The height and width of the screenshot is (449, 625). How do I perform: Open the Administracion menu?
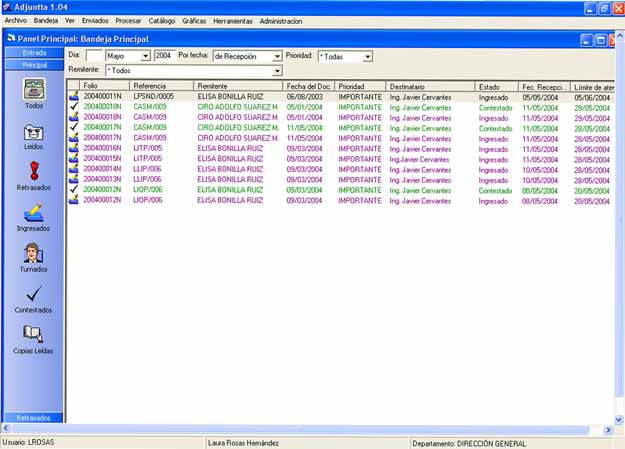tap(281, 21)
